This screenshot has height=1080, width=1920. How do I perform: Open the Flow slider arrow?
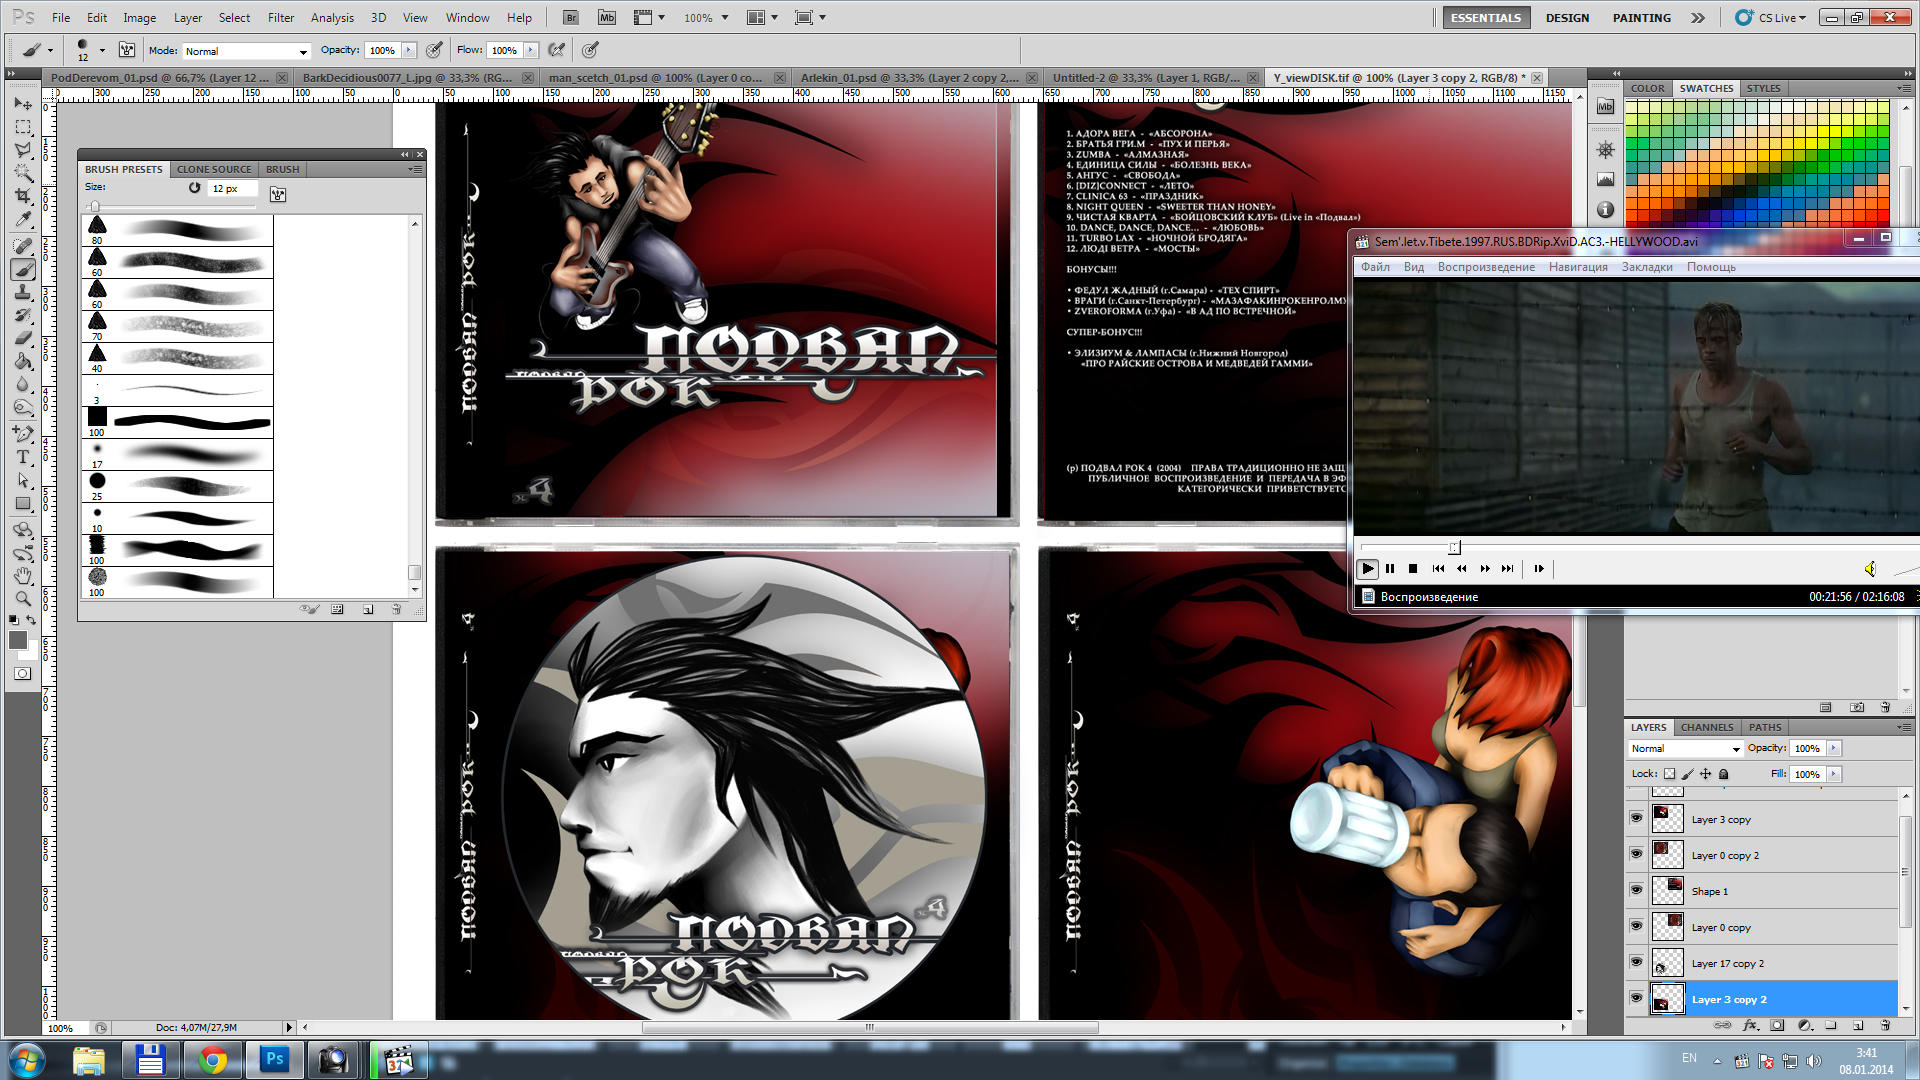pyautogui.click(x=531, y=50)
